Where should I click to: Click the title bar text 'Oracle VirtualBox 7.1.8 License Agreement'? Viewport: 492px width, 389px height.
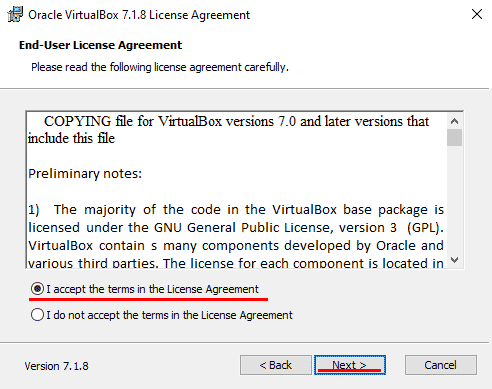139,15
